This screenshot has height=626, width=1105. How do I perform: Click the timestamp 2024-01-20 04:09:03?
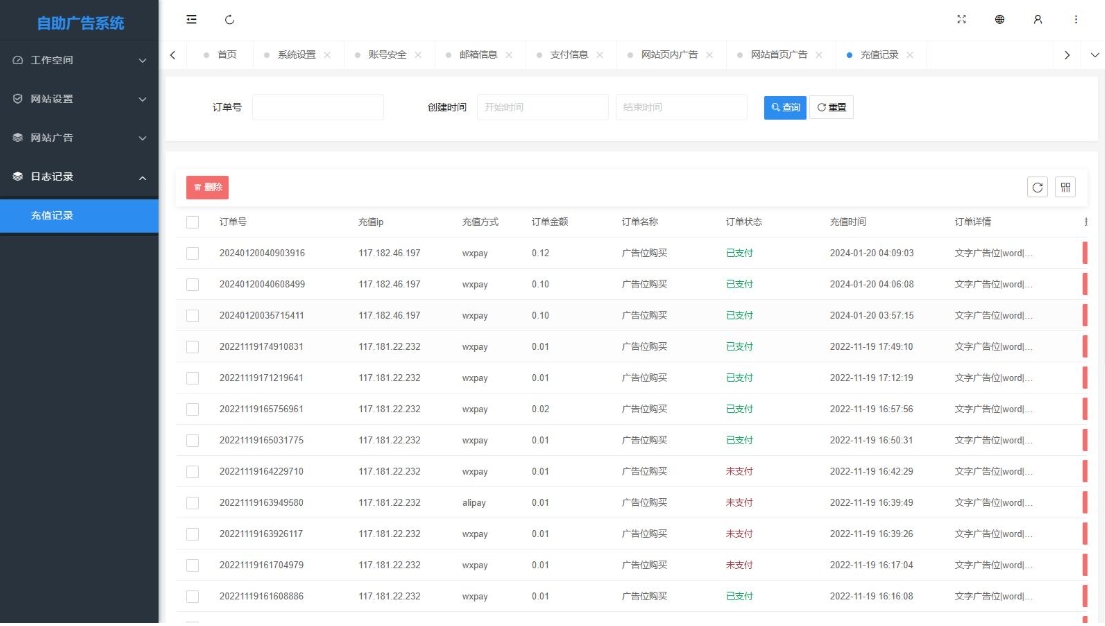[872, 253]
